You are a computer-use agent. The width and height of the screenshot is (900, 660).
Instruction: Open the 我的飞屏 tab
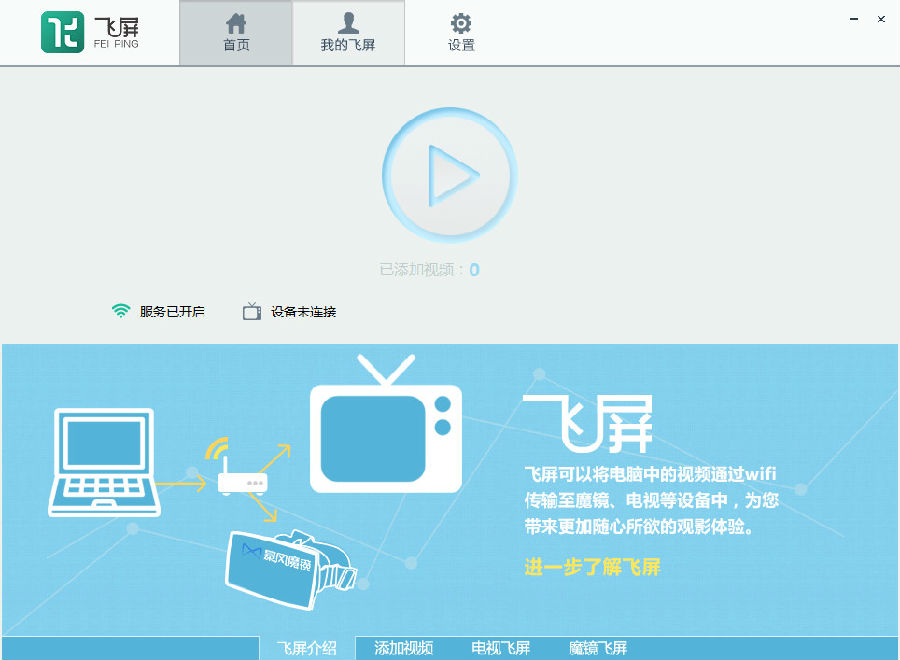click(x=348, y=33)
